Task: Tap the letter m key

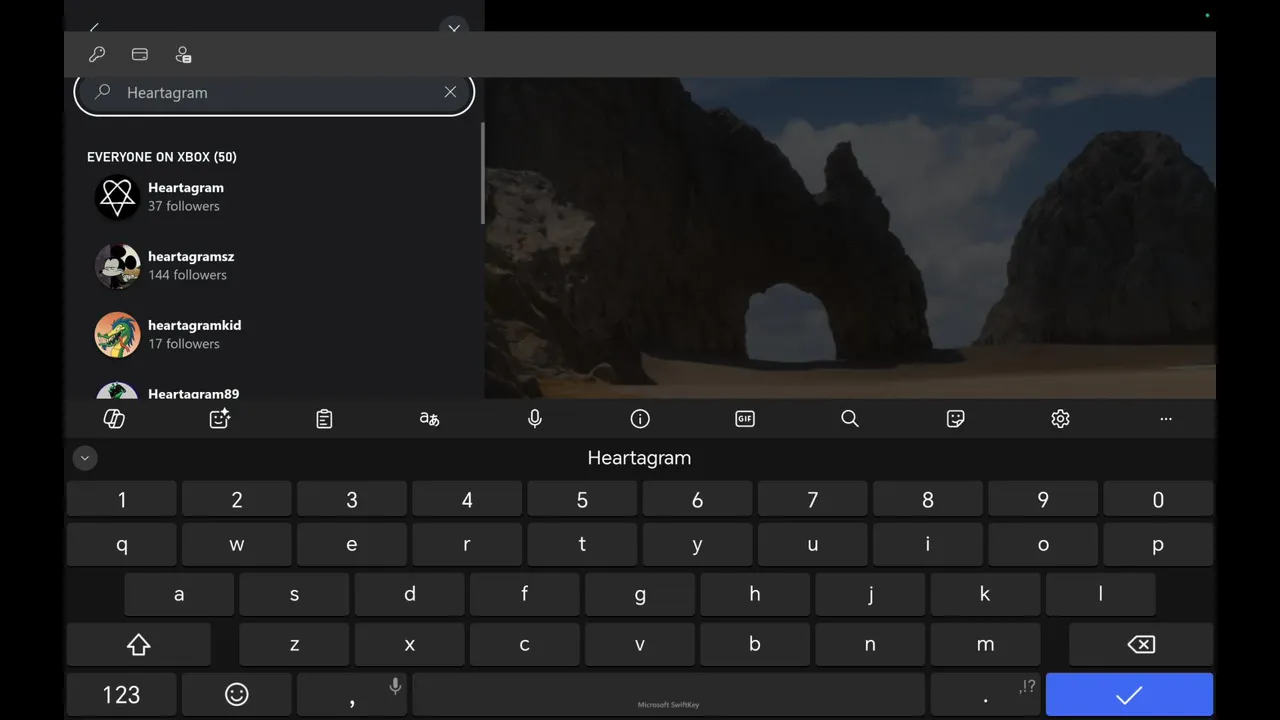Action: [x=985, y=645]
